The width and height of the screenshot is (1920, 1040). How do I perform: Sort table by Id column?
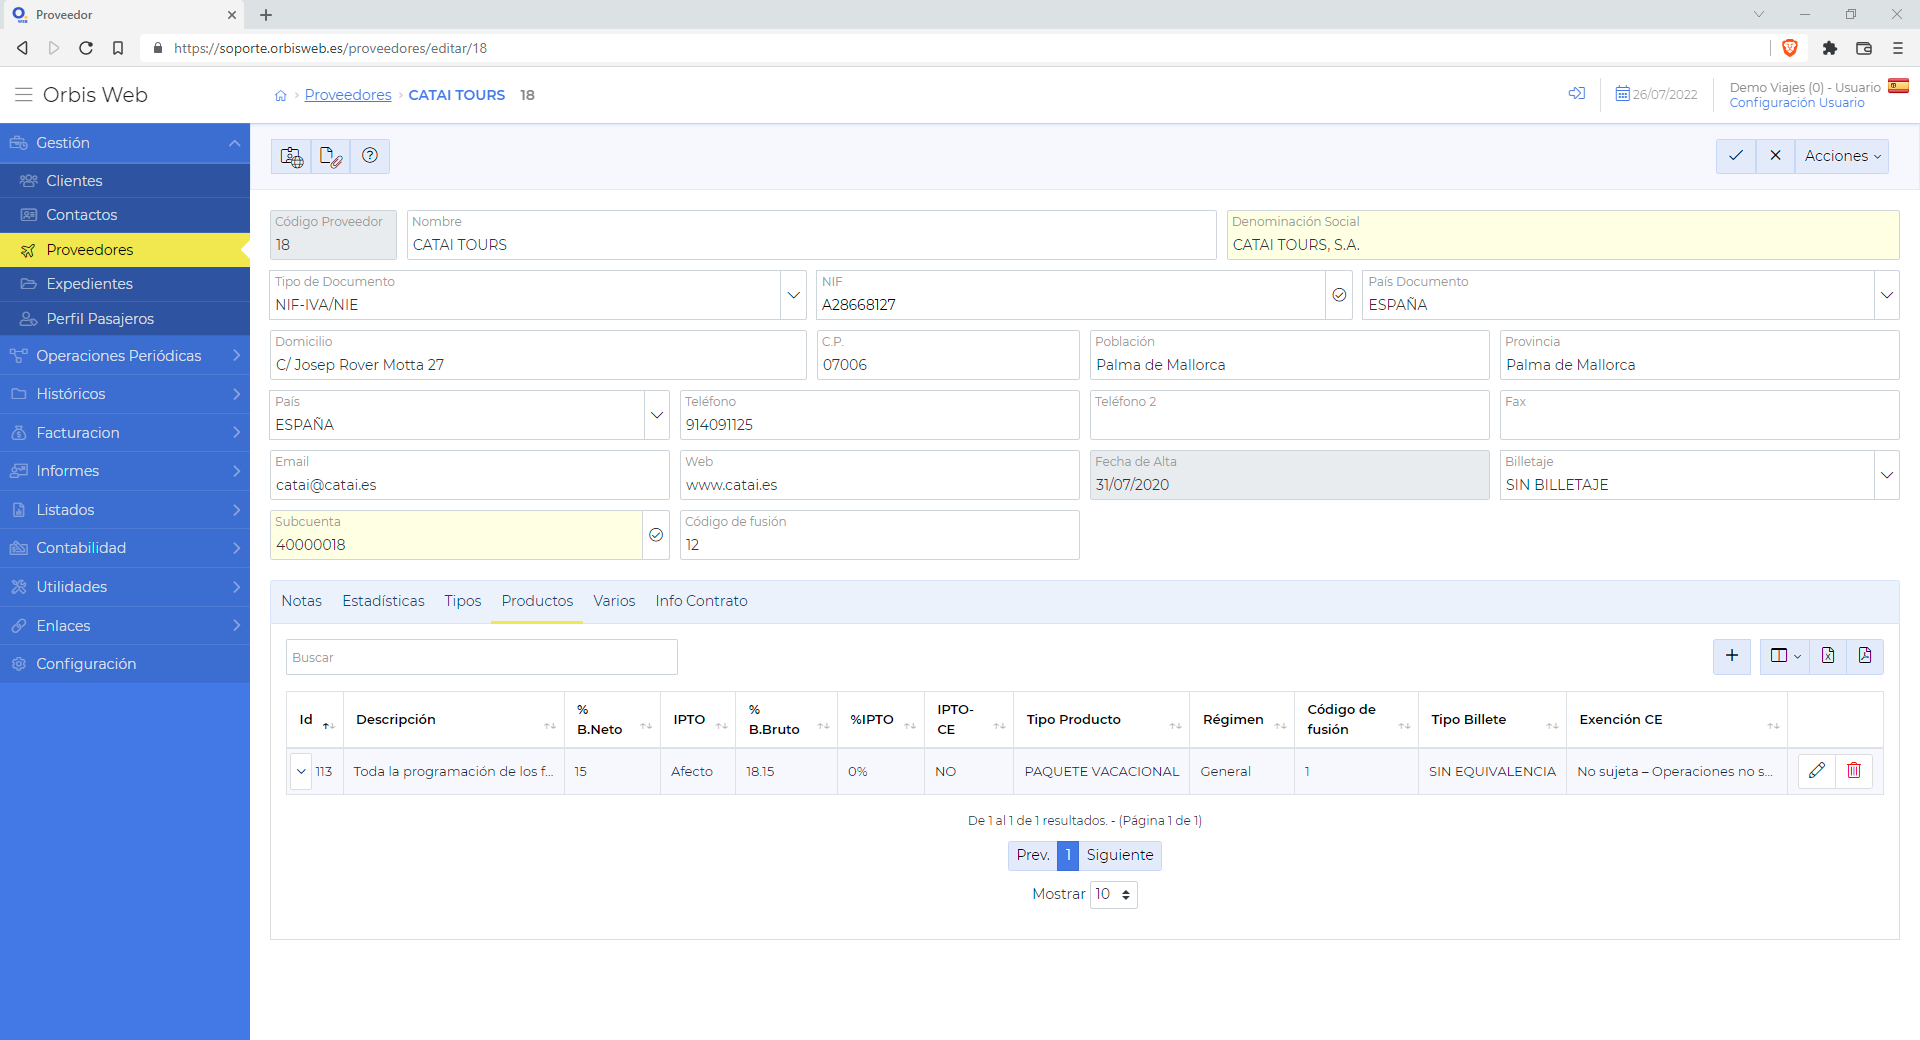pos(316,720)
